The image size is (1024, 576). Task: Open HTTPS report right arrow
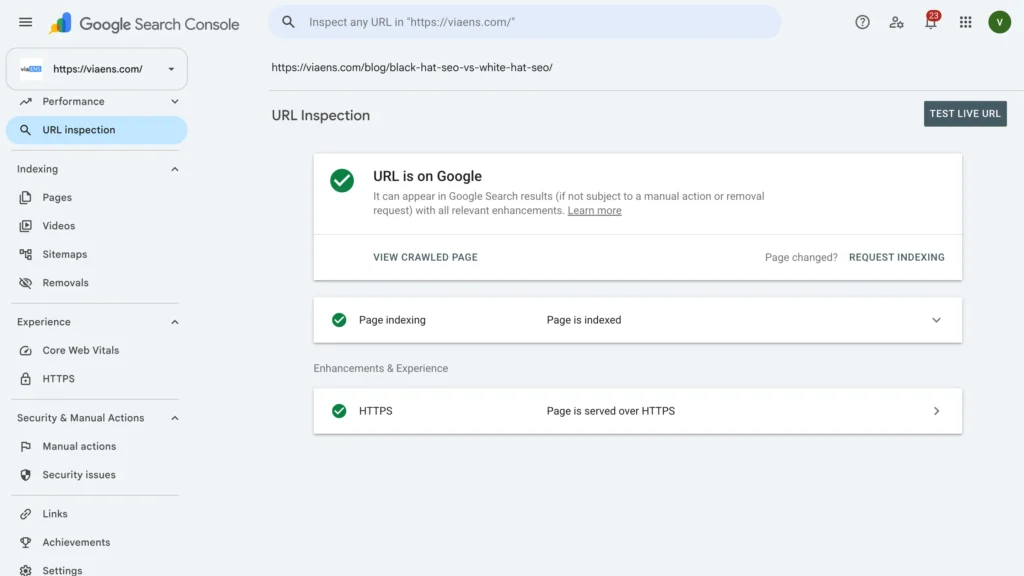pyautogui.click(x=936, y=411)
